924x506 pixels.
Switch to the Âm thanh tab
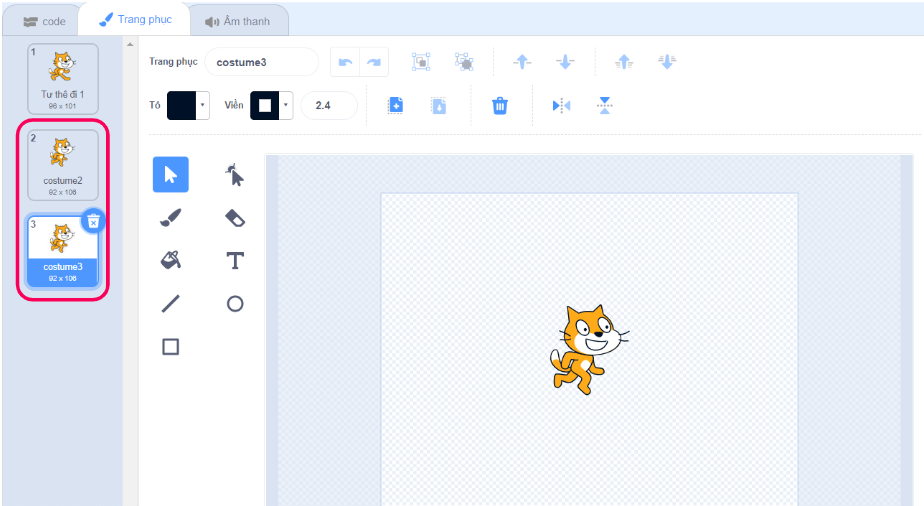(237, 21)
